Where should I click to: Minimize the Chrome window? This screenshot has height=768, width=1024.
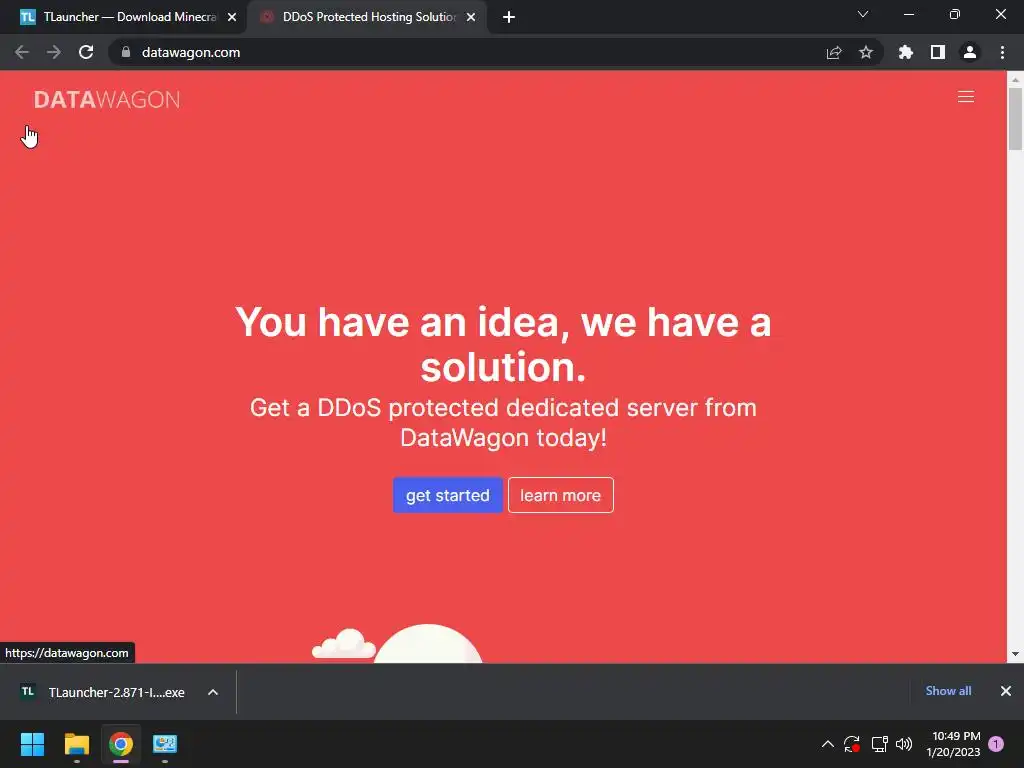908,14
